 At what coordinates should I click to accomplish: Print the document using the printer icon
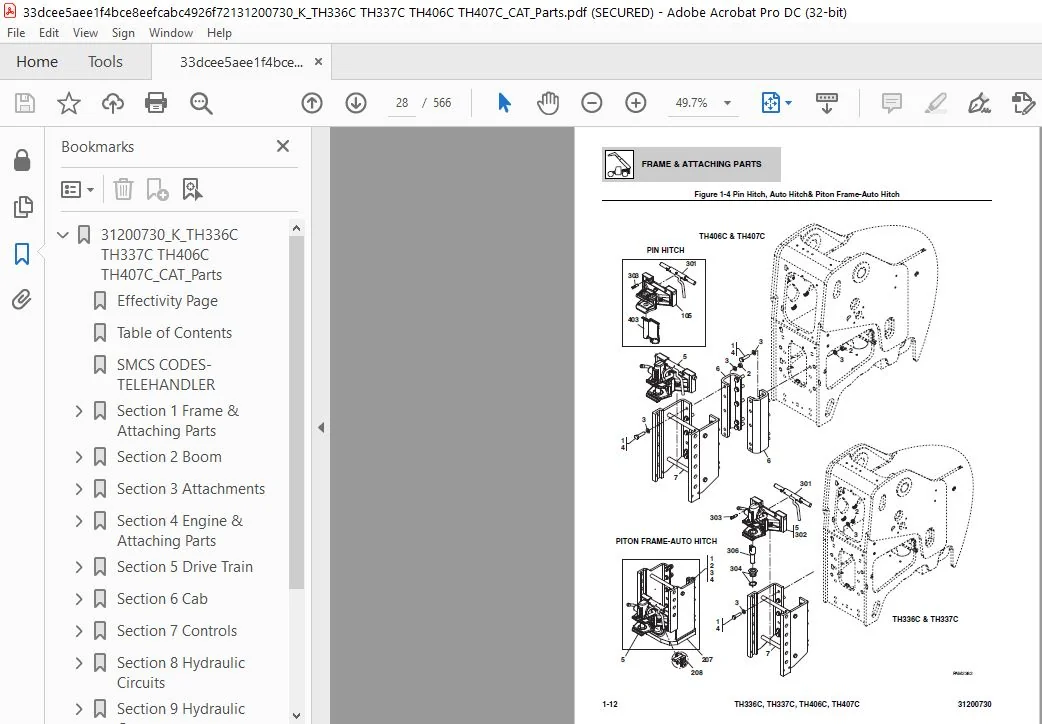click(x=156, y=103)
